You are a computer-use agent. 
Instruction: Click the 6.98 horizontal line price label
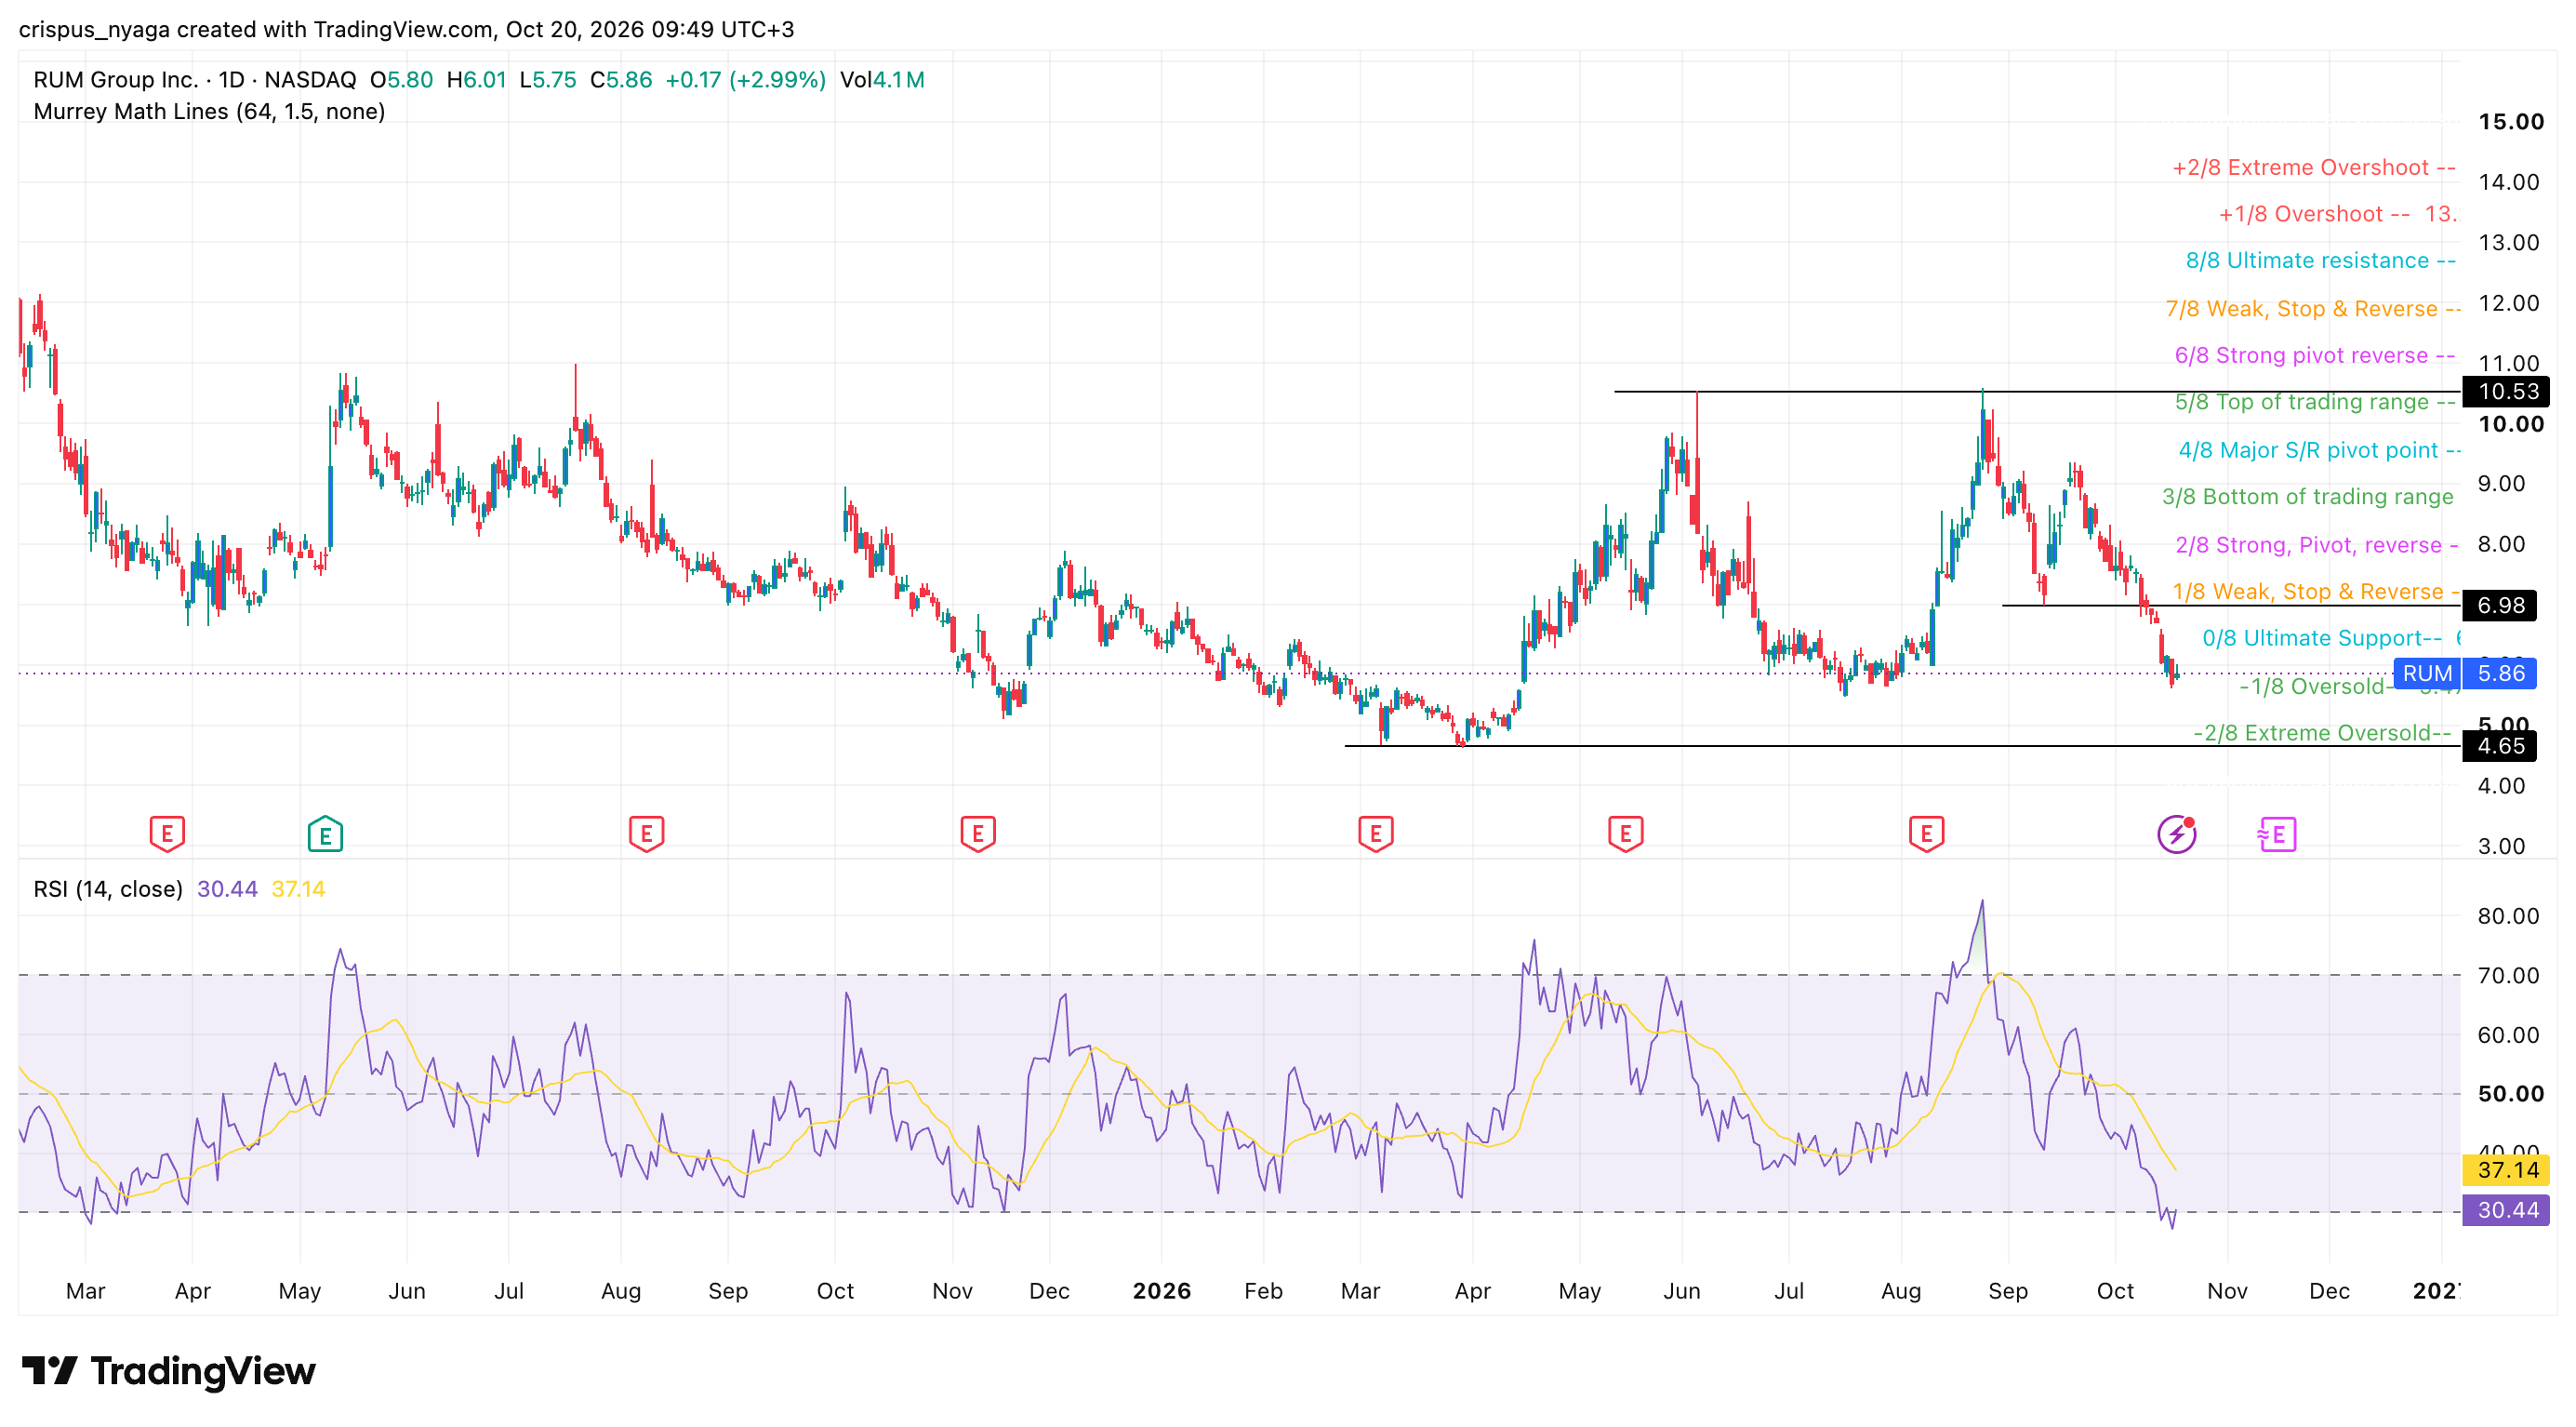[x=2500, y=605]
